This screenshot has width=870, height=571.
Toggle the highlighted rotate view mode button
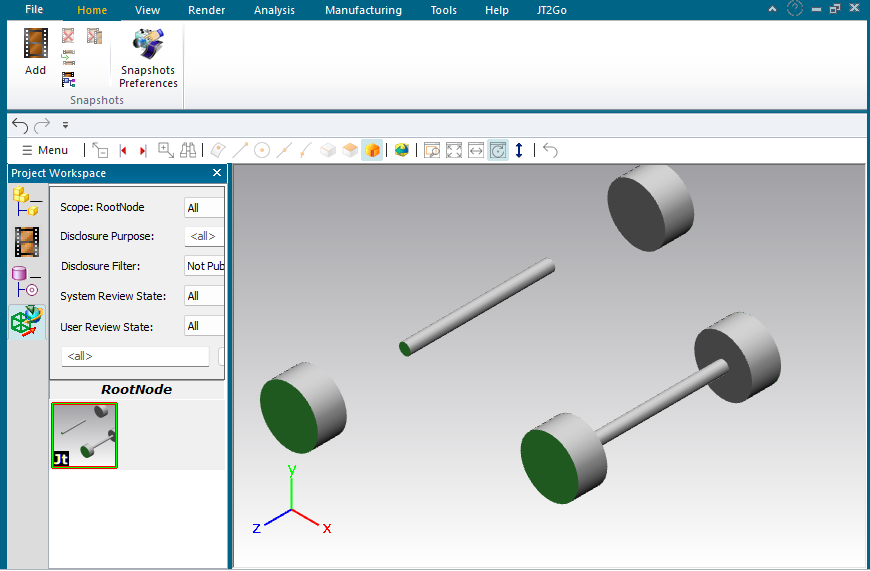[498, 150]
